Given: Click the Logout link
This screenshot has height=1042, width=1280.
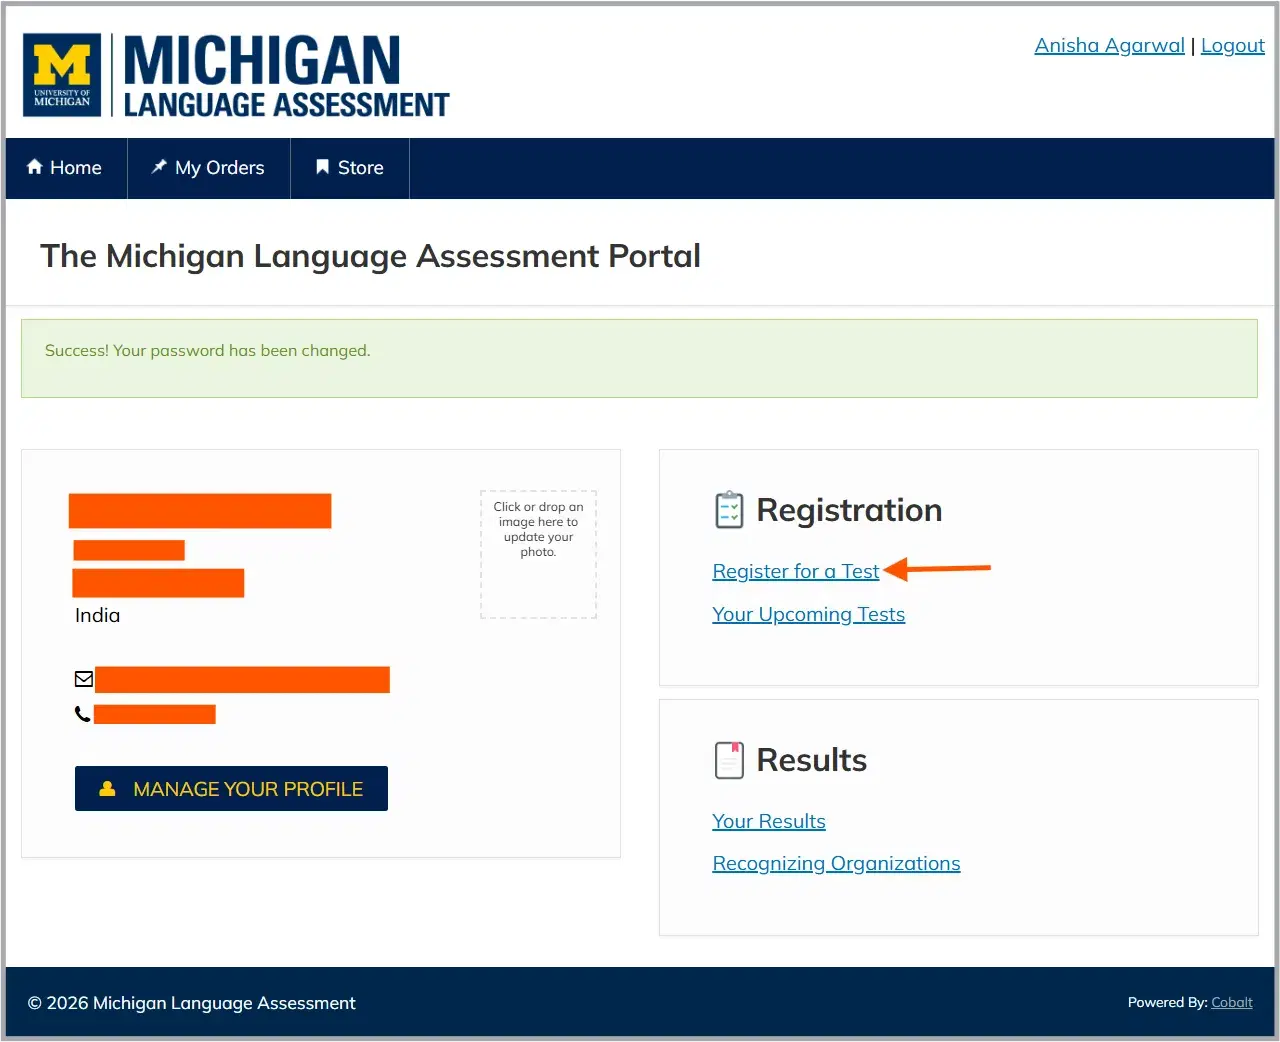Looking at the screenshot, I should tap(1232, 45).
